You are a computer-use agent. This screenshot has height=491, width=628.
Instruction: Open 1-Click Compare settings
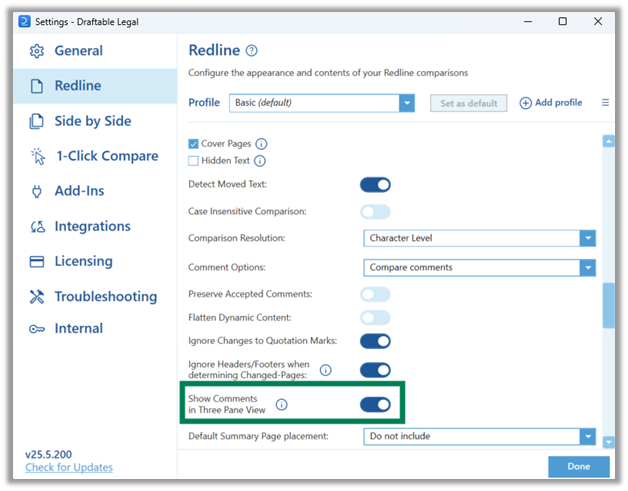pyautogui.click(x=95, y=156)
